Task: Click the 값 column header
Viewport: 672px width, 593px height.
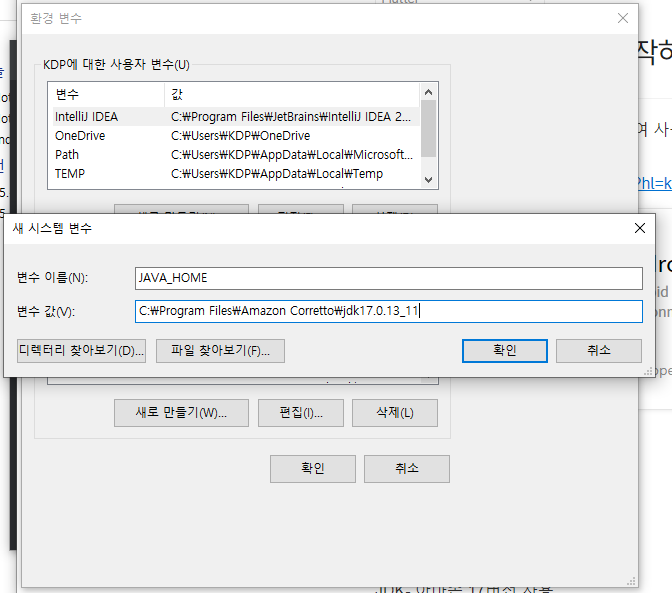Action: click(292, 94)
